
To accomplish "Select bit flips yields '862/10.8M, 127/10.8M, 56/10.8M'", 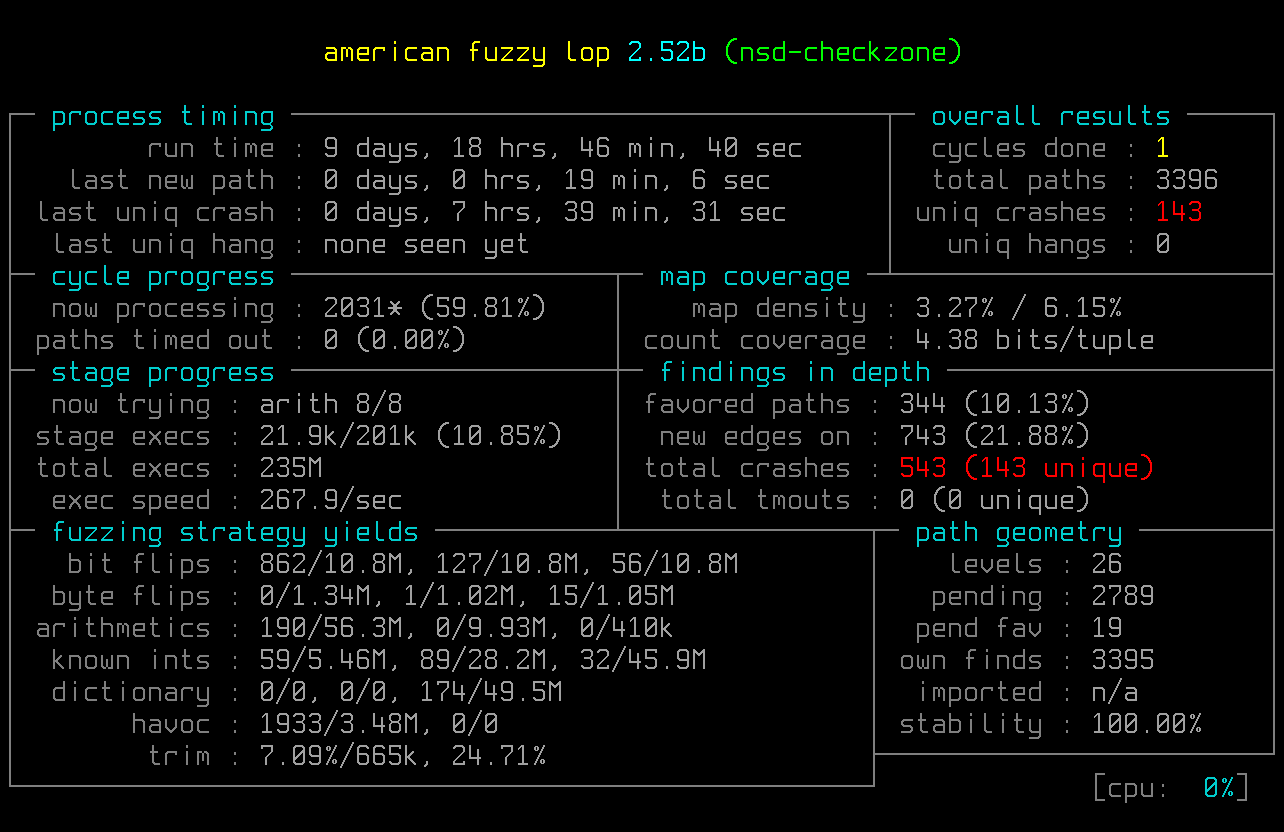I will click(499, 565).
